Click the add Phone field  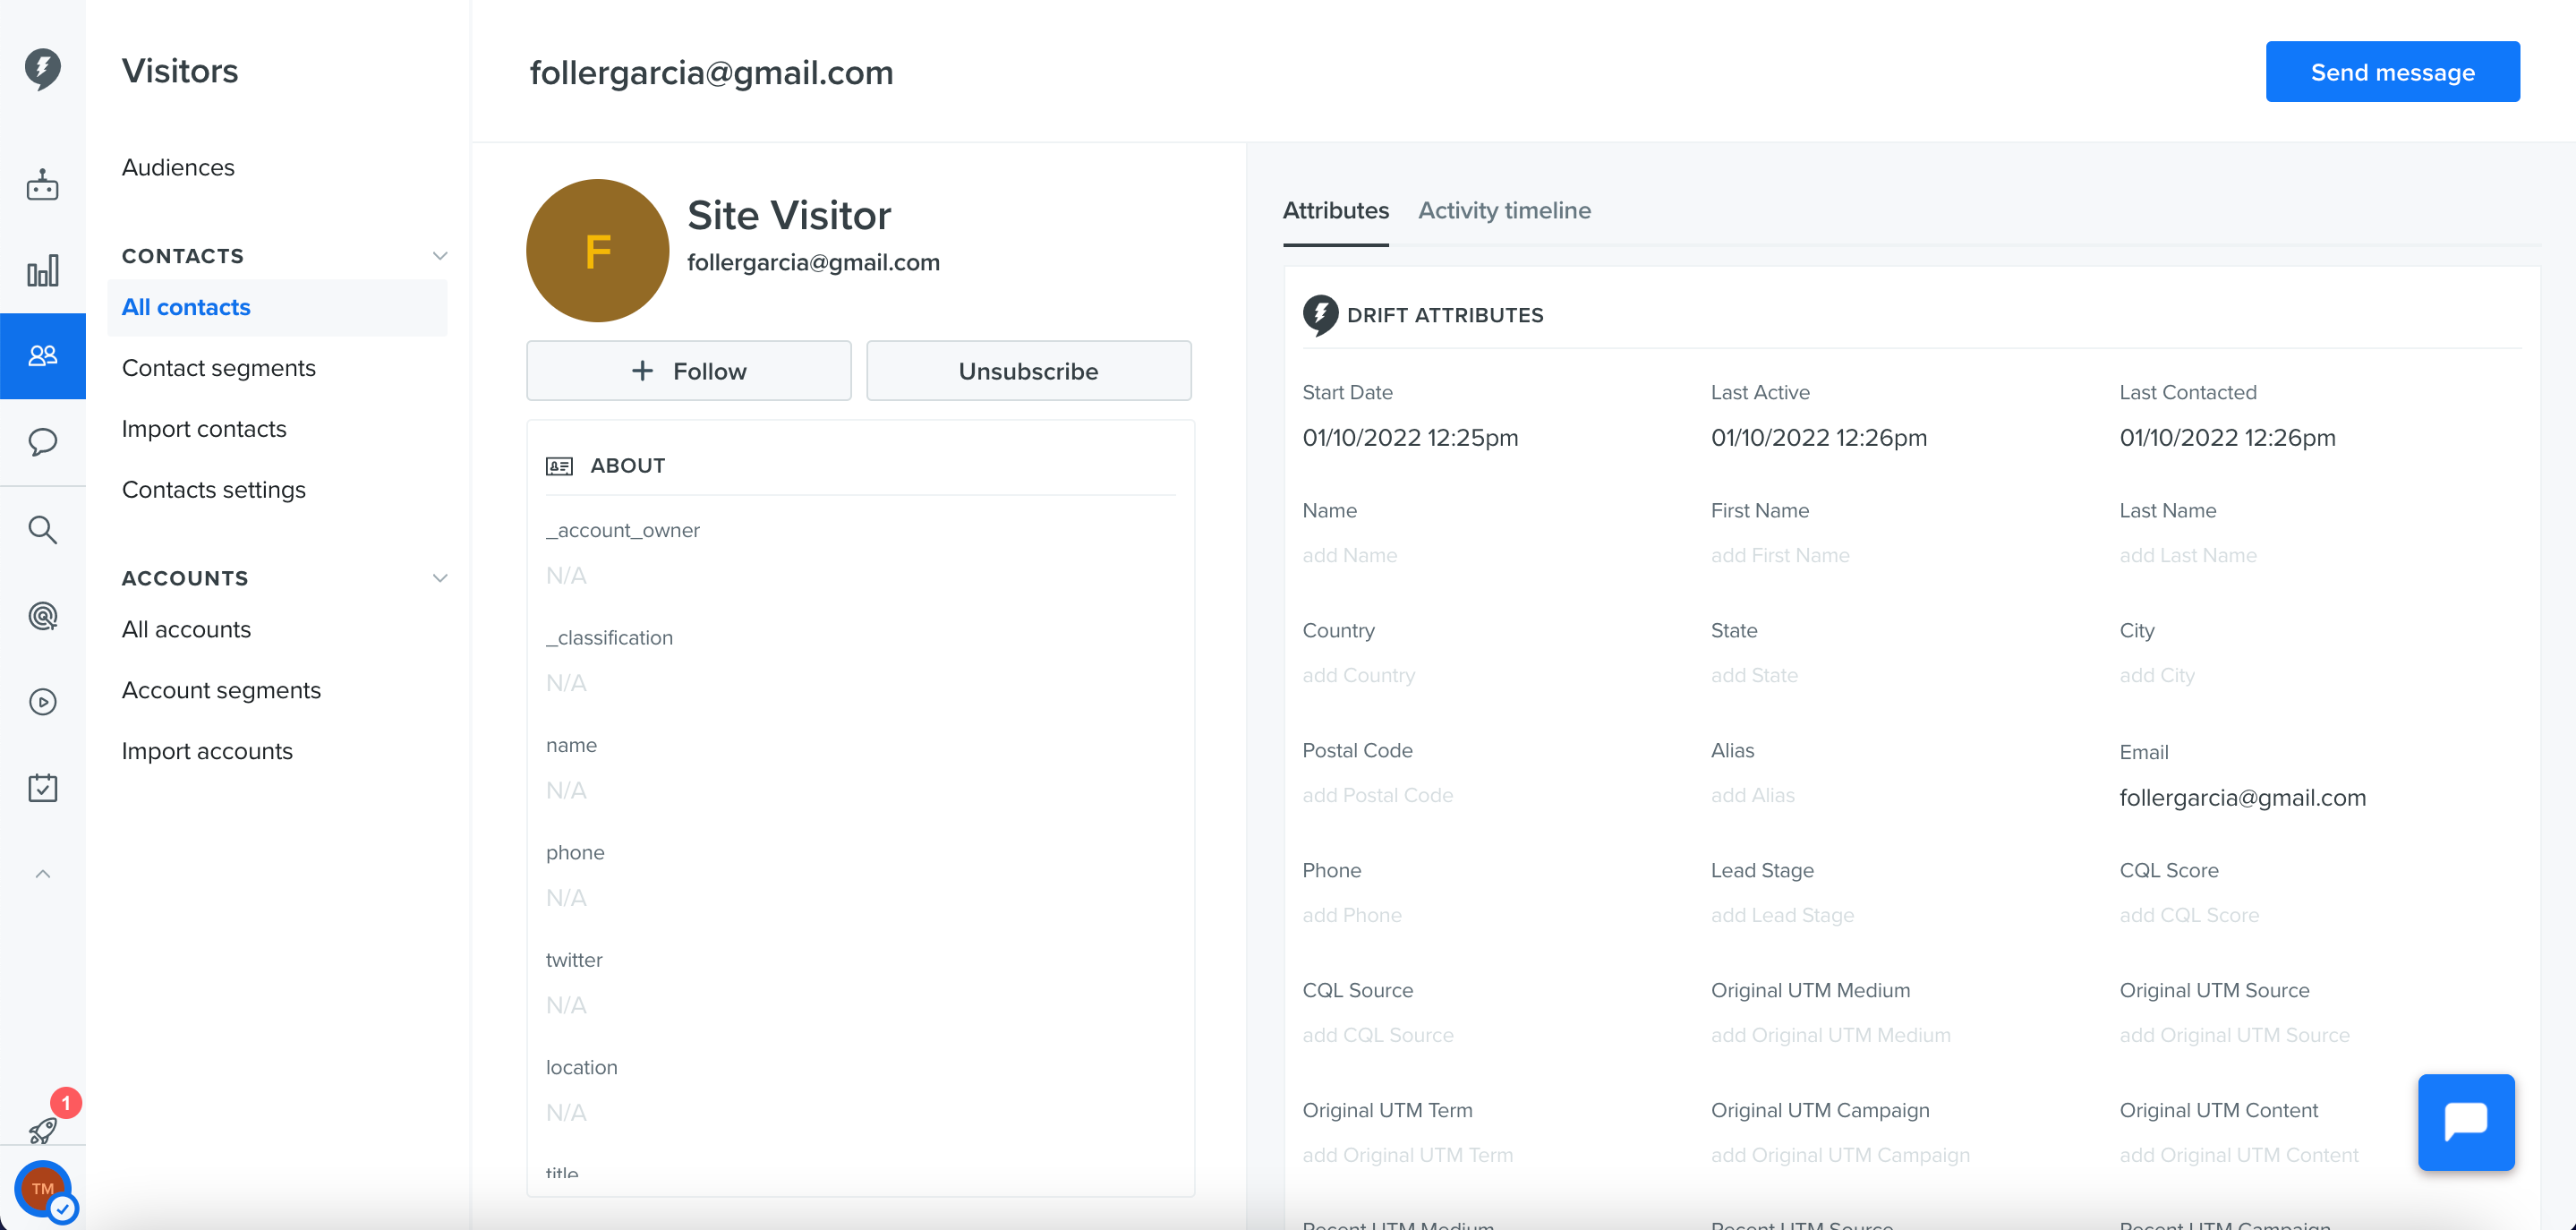pos(1351,915)
